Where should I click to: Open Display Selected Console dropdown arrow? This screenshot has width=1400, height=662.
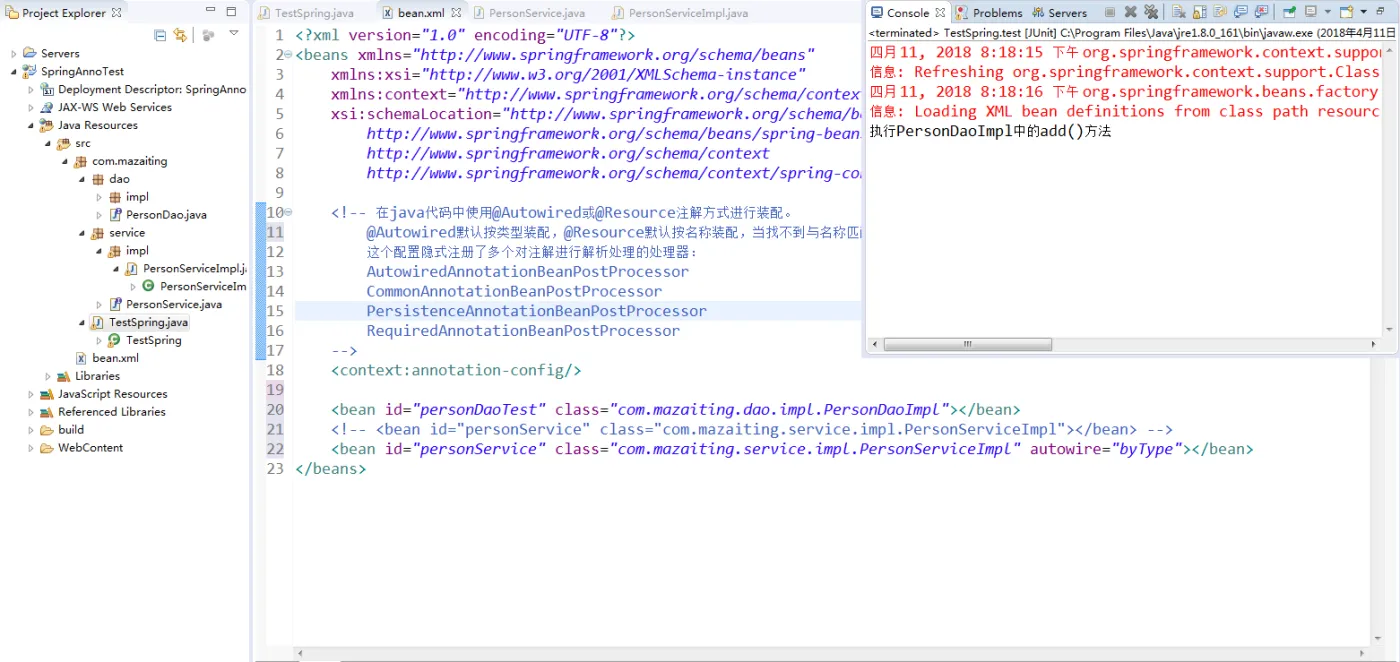(1327, 12)
